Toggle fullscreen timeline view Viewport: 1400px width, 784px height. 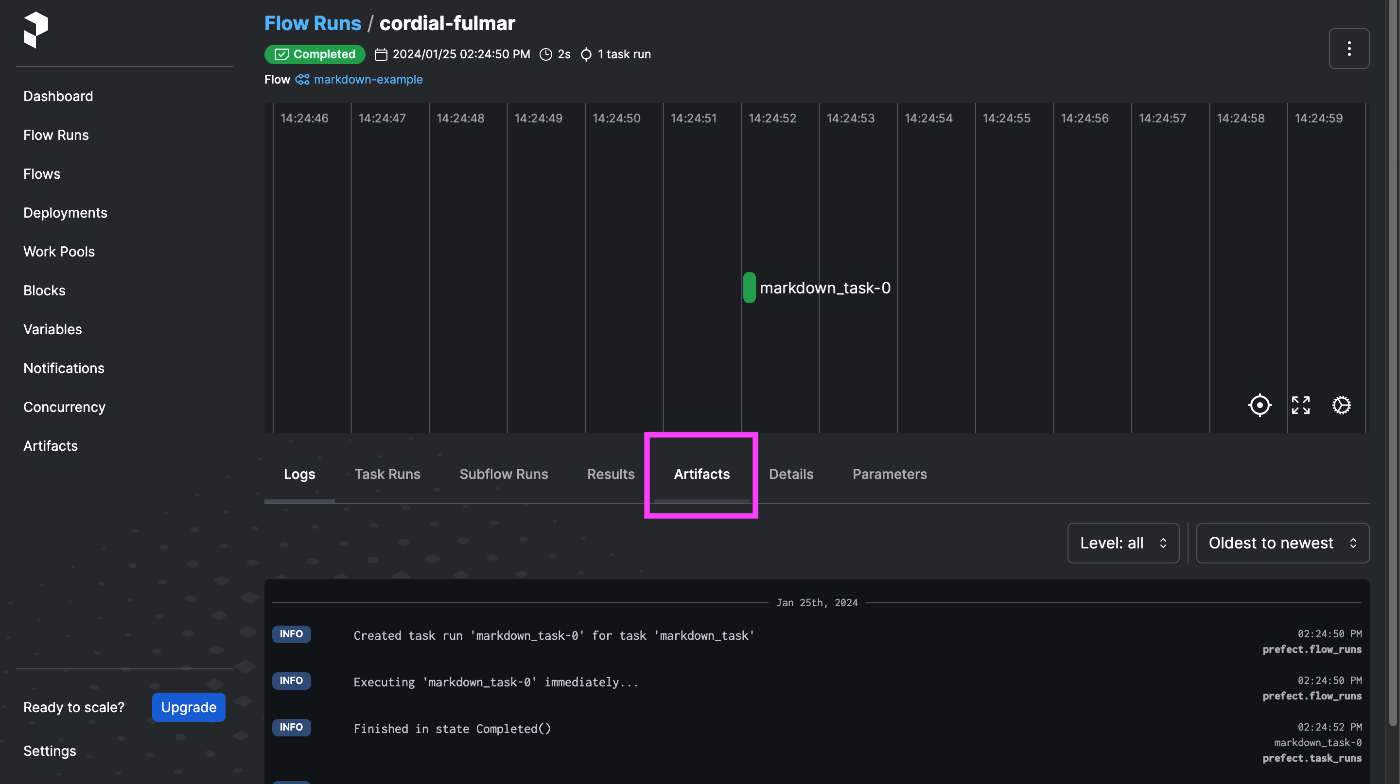(x=1301, y=405)
